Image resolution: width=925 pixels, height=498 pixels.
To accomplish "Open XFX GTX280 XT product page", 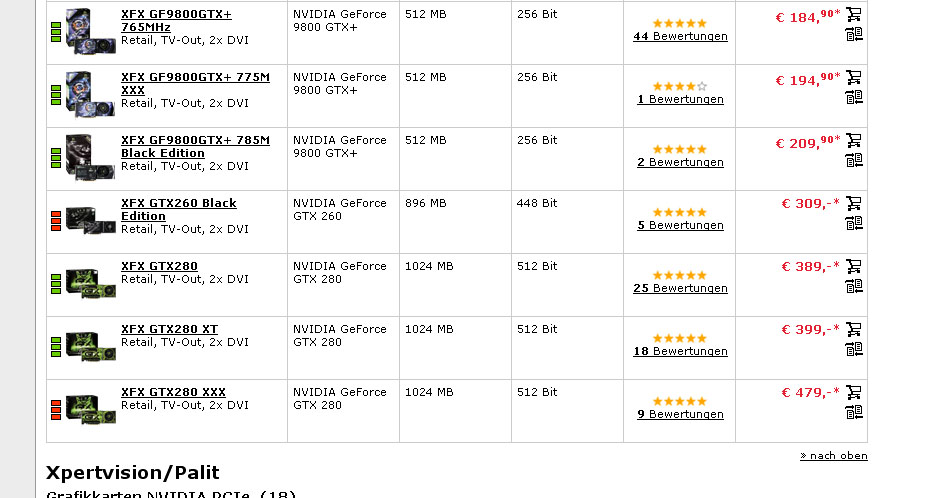I will coord(169,329).
